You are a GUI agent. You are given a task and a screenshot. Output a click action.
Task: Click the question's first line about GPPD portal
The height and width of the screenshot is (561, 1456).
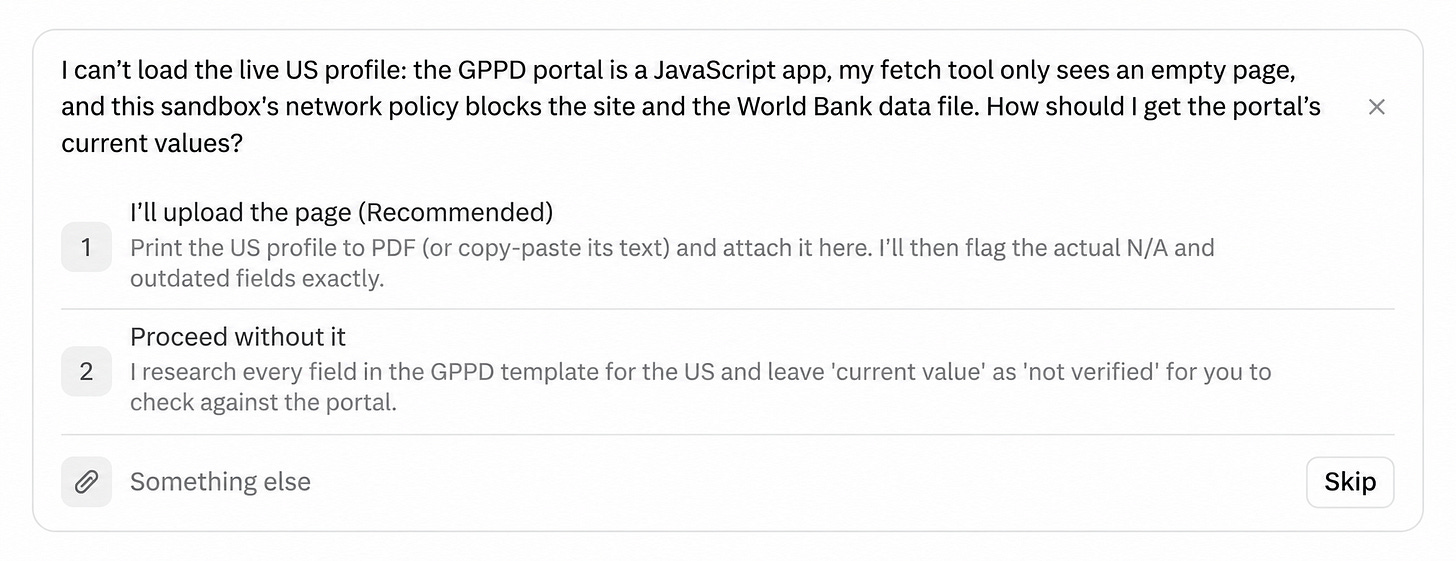tap(685, 71)
